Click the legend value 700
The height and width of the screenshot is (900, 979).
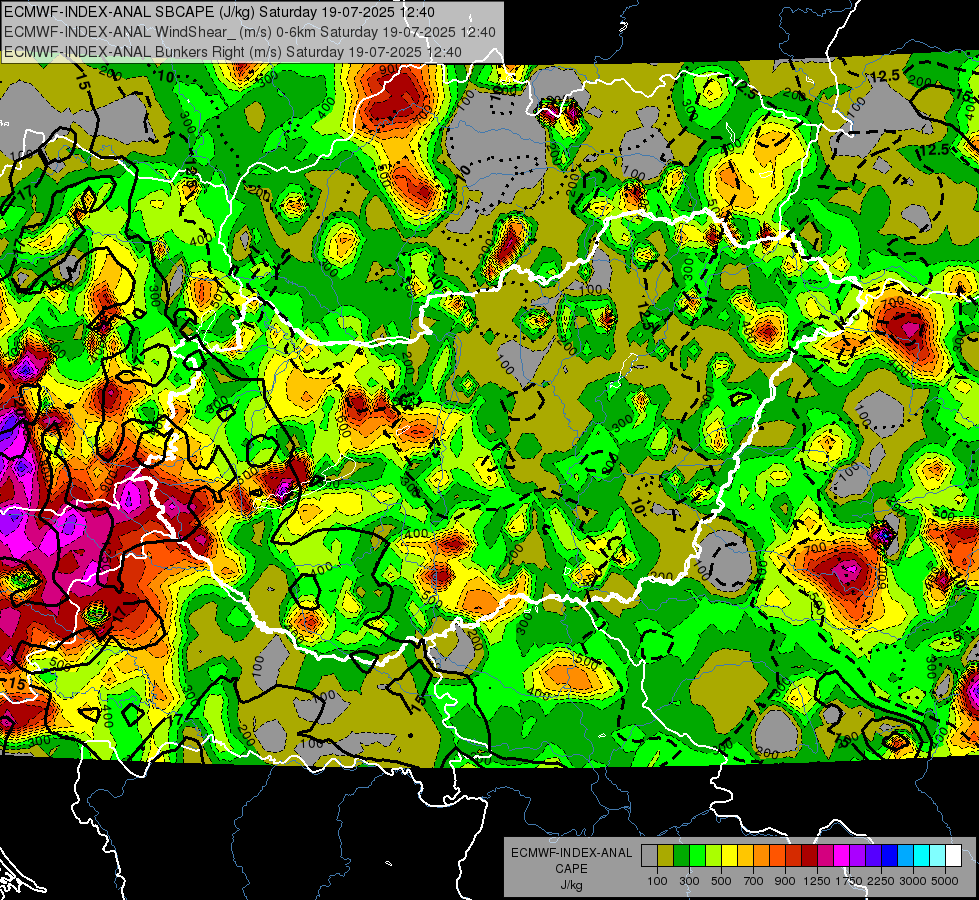coord(754,881)
